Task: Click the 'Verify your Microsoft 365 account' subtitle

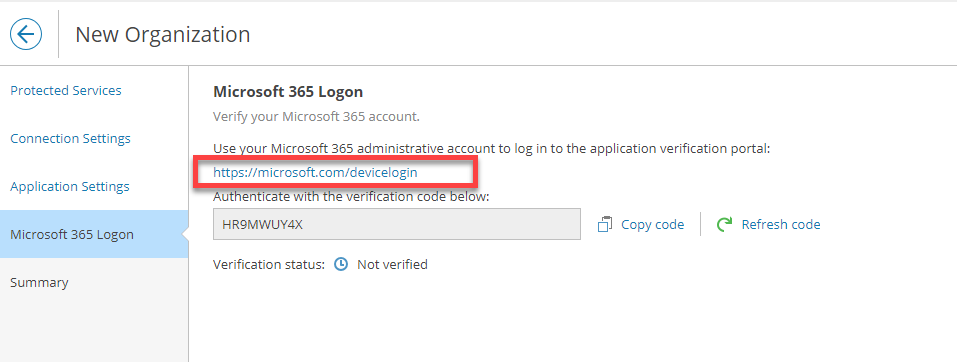Action: (316, 117)
